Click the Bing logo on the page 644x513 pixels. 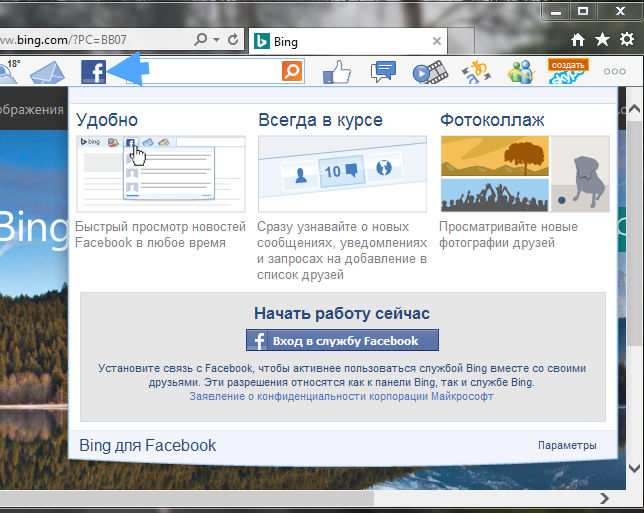[x=34, y=228]
